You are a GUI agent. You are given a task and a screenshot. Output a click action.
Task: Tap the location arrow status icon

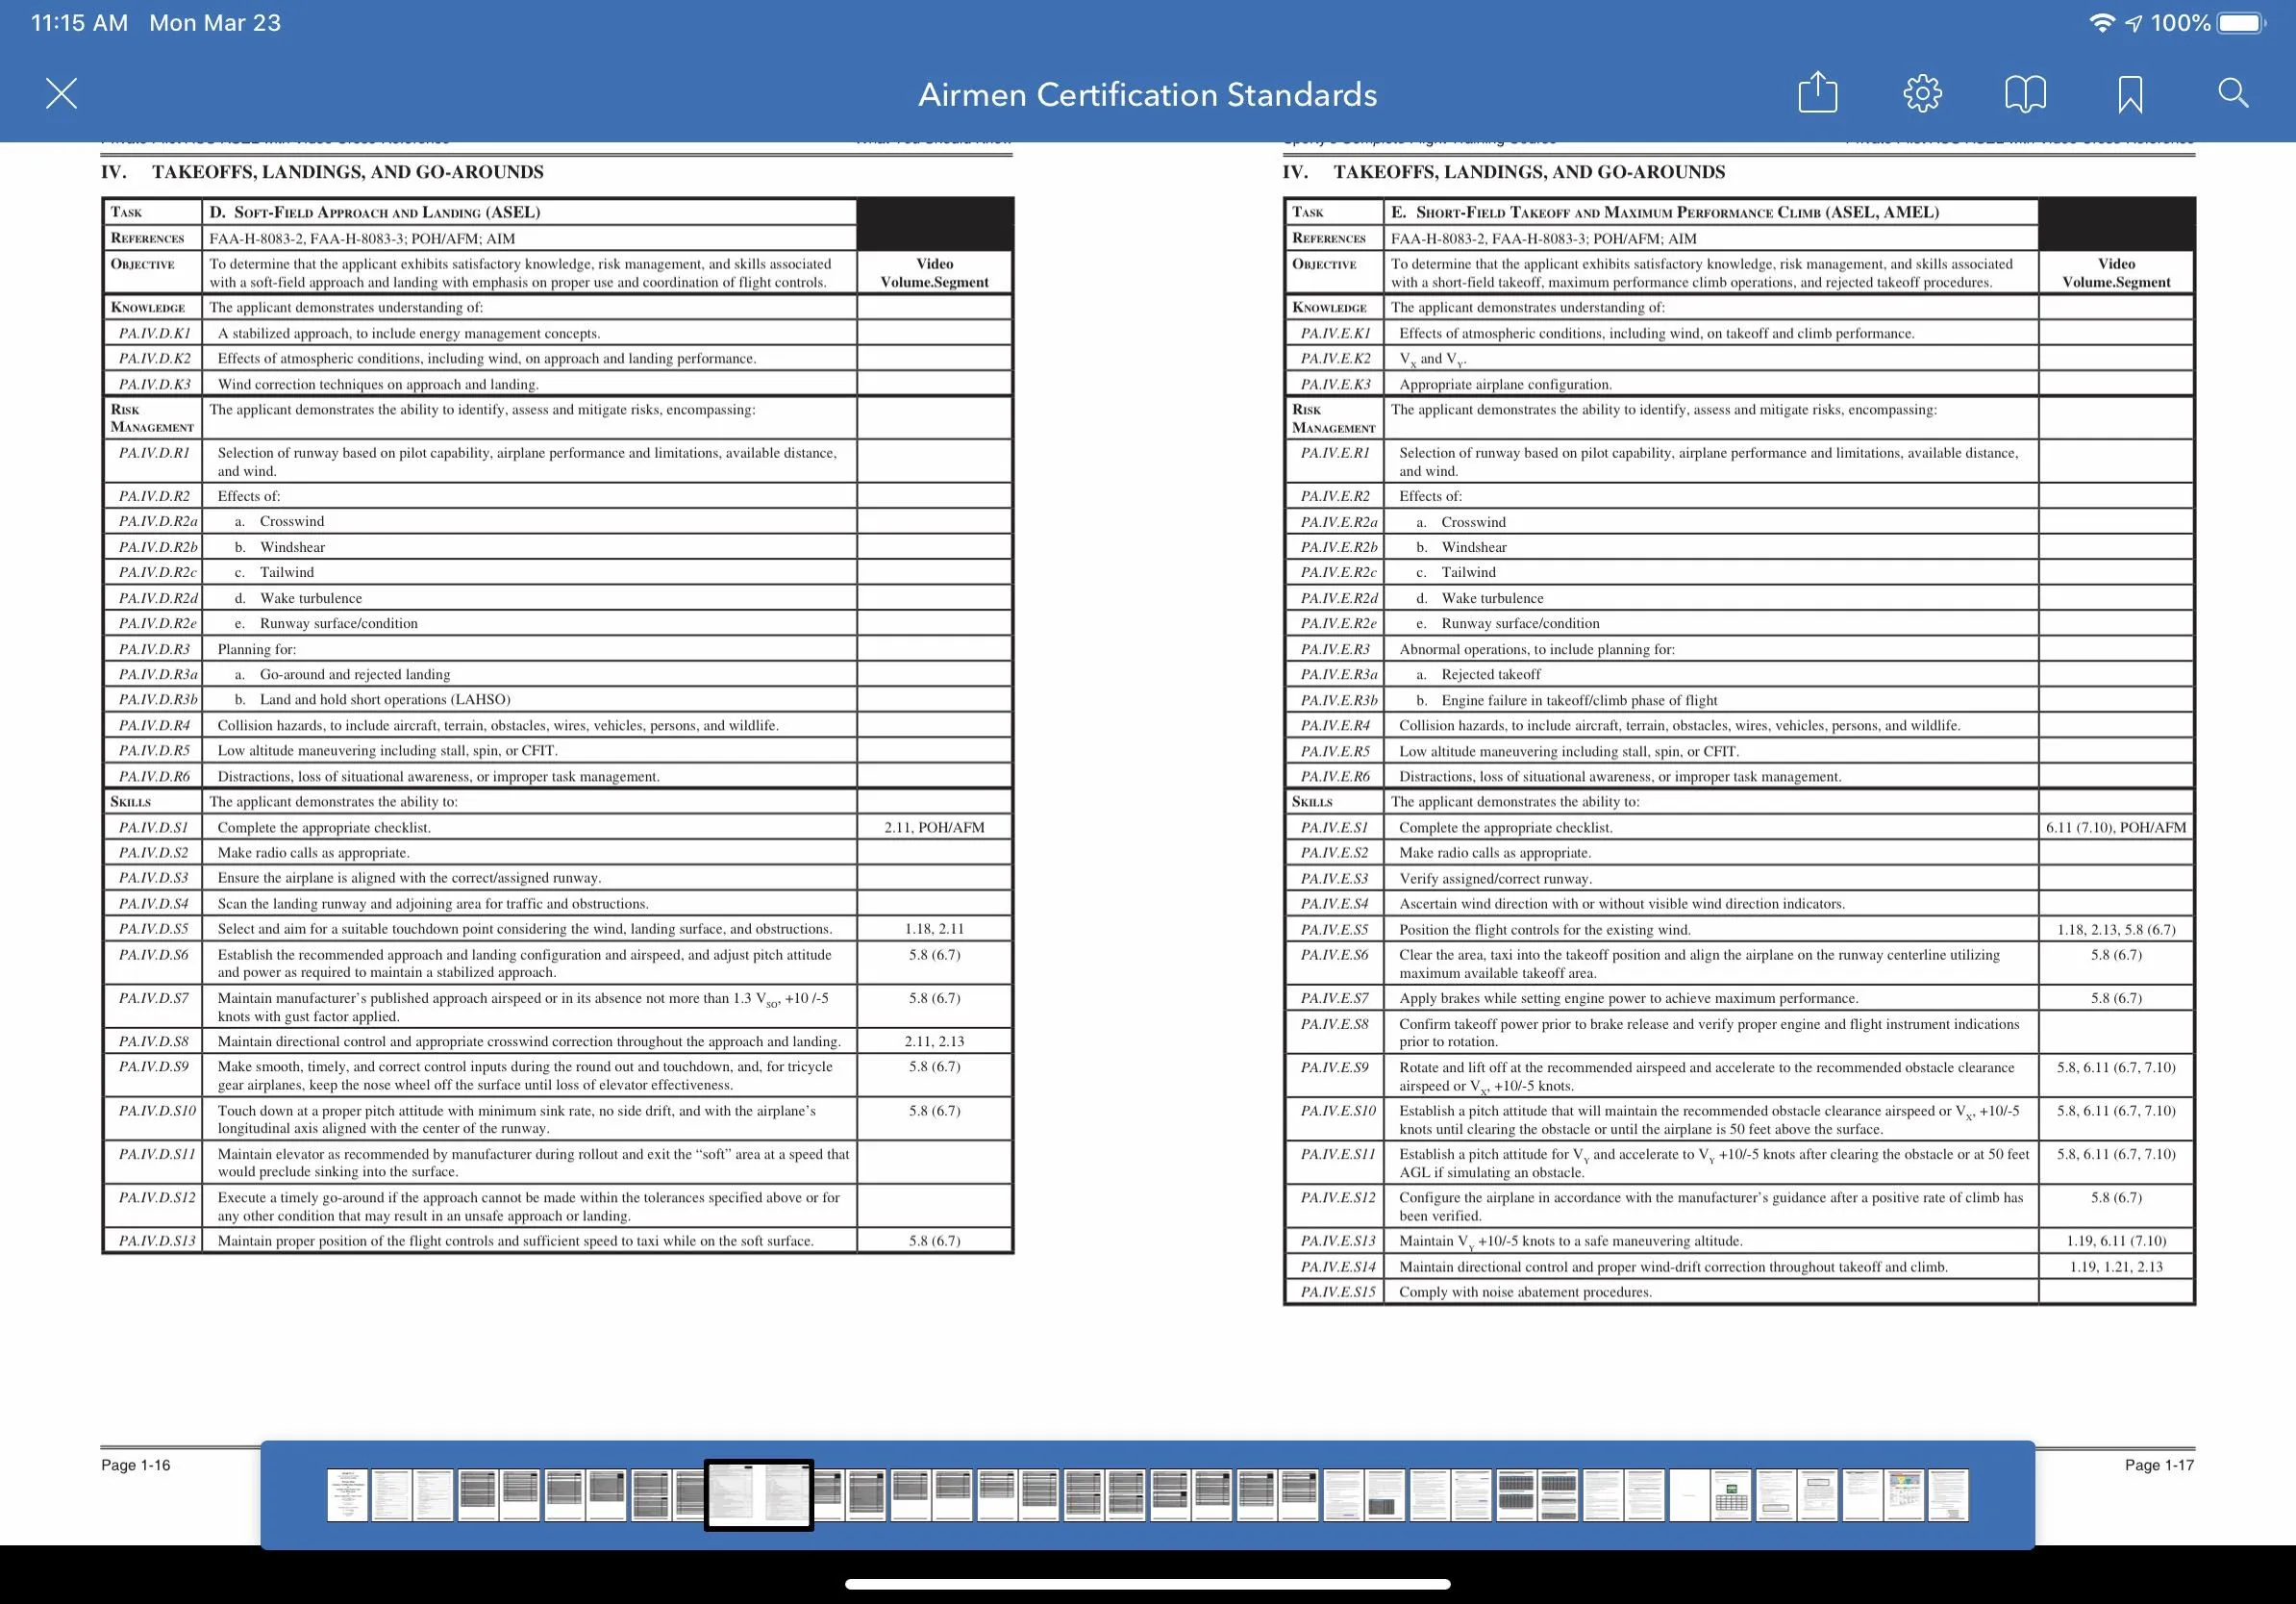[2133, 23]
